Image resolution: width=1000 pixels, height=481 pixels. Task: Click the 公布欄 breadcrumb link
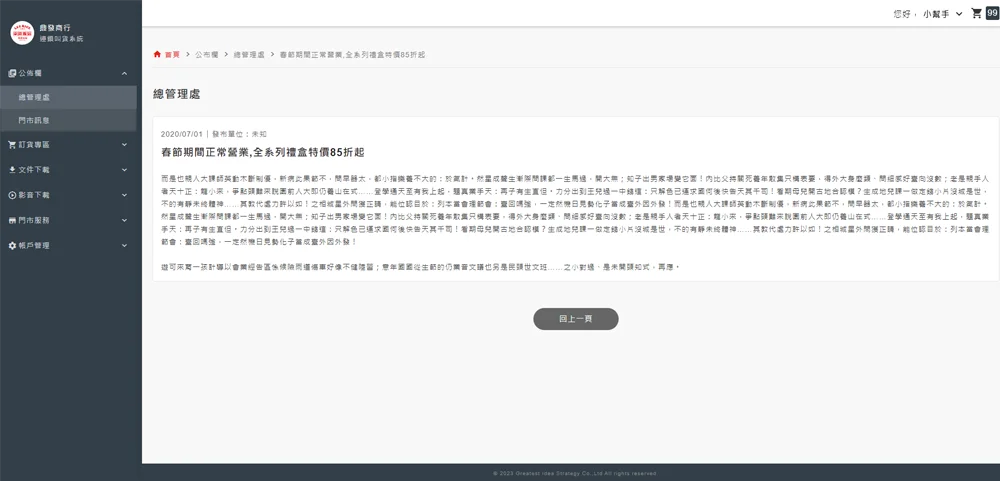click(x=207, y=54)
